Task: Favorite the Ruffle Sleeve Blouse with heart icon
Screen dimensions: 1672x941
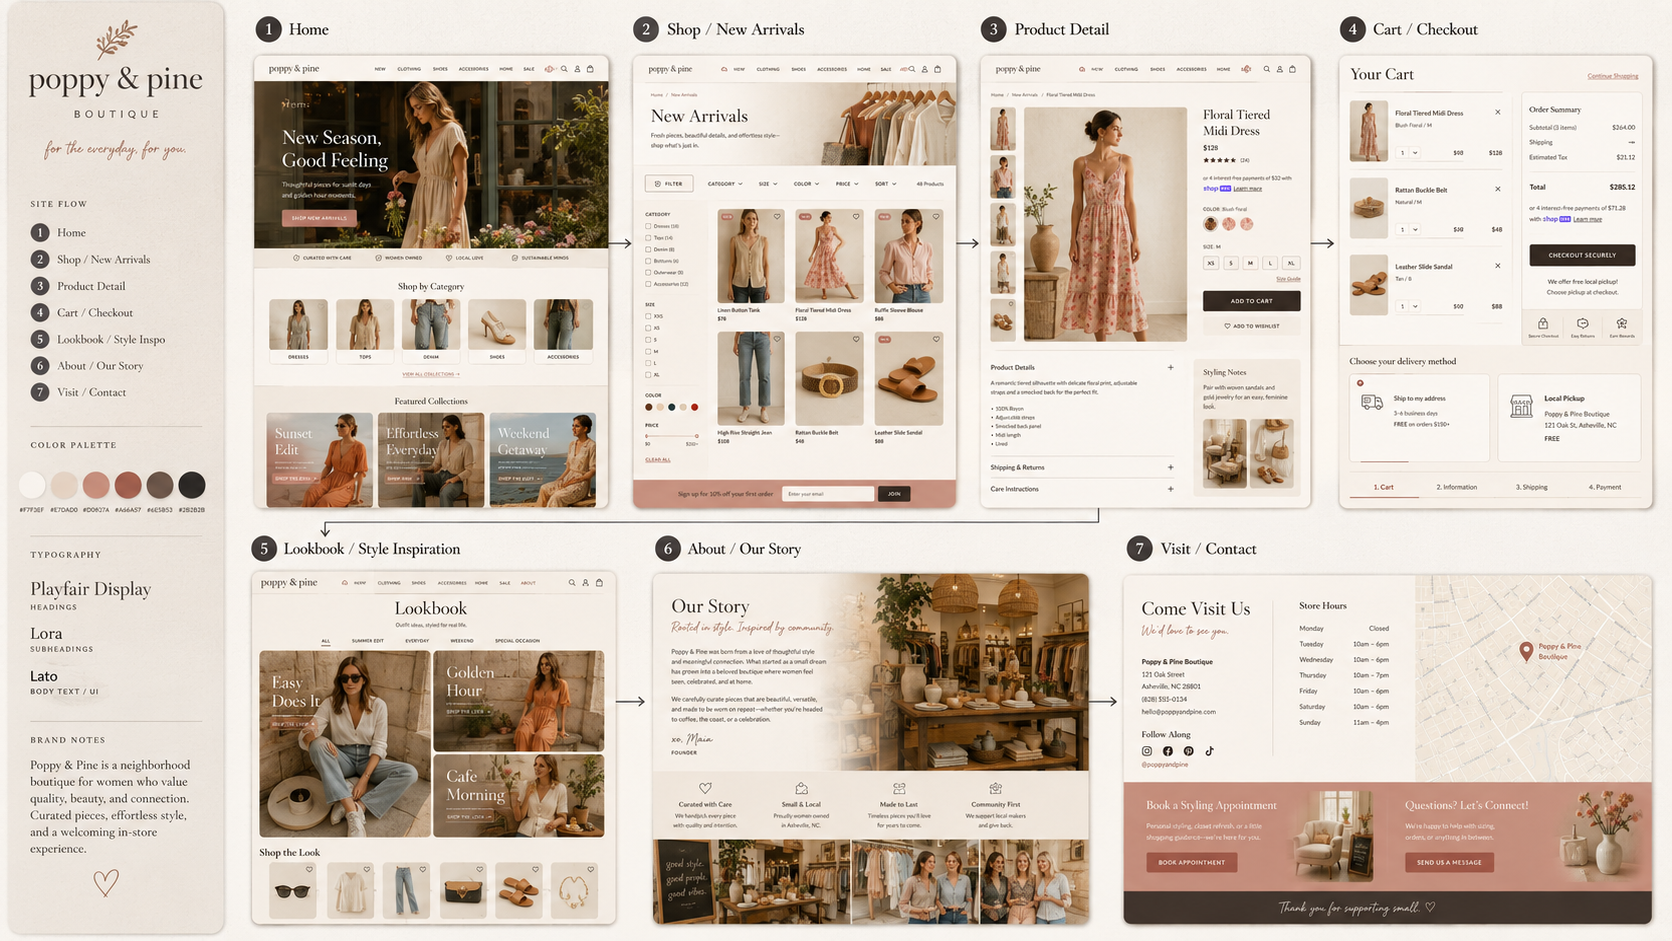Action: tap(936, 216)
